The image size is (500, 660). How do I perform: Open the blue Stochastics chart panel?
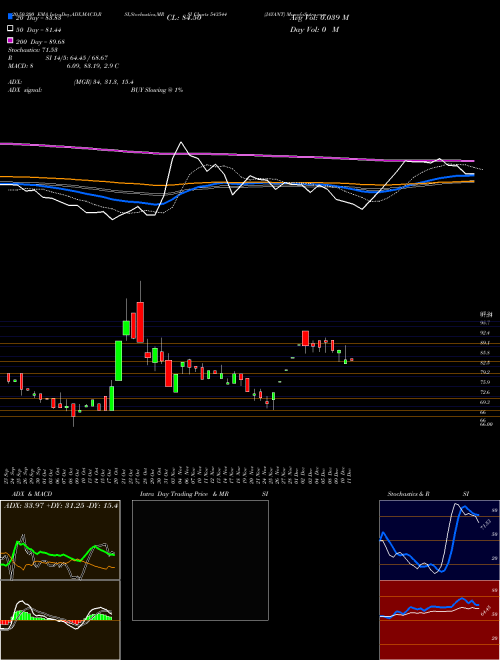click(x=439, y=540)
